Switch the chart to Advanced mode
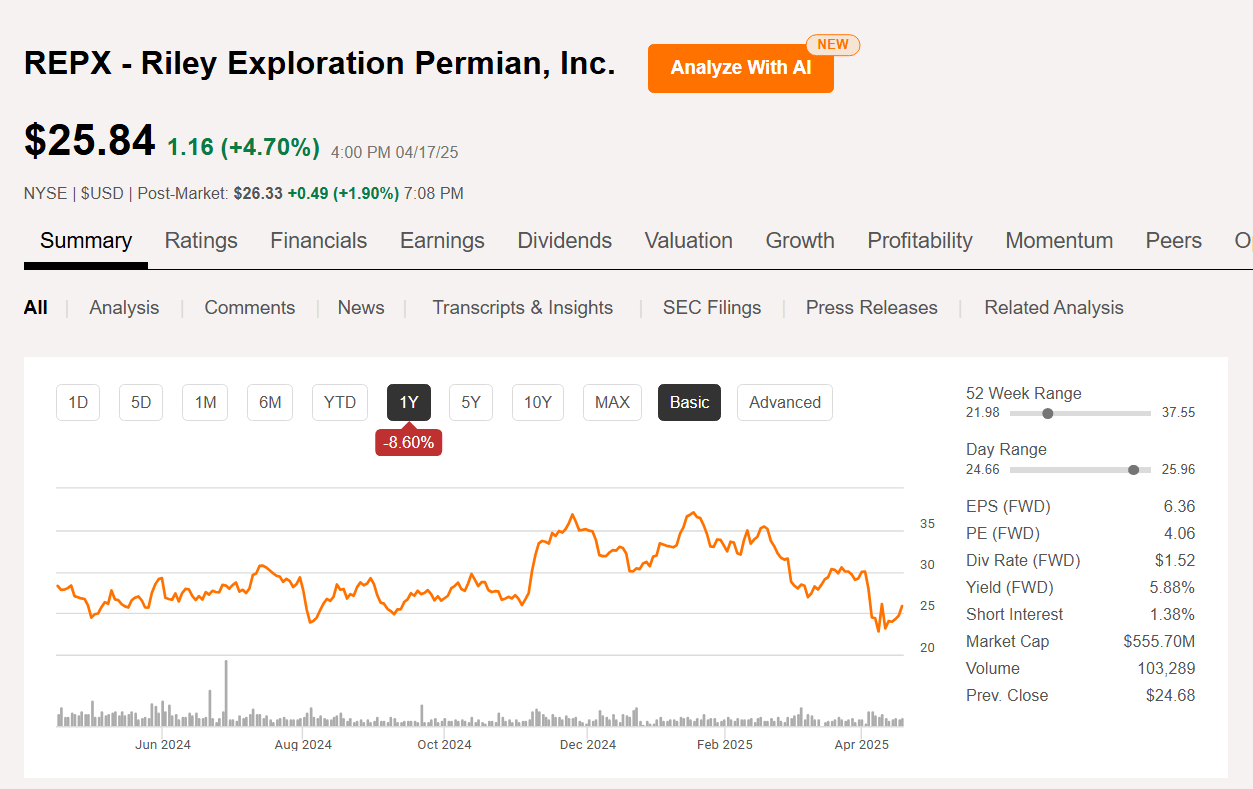Screen dimensions: 1253x789 coord(784,402)
